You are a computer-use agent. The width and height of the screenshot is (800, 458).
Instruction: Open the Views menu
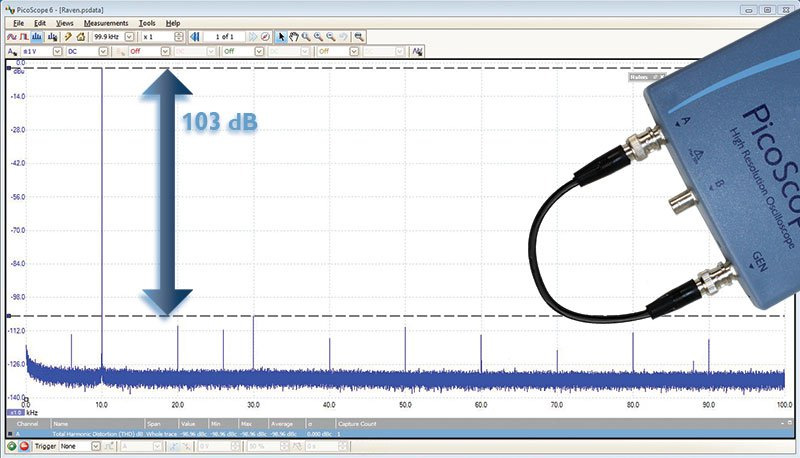65,22
